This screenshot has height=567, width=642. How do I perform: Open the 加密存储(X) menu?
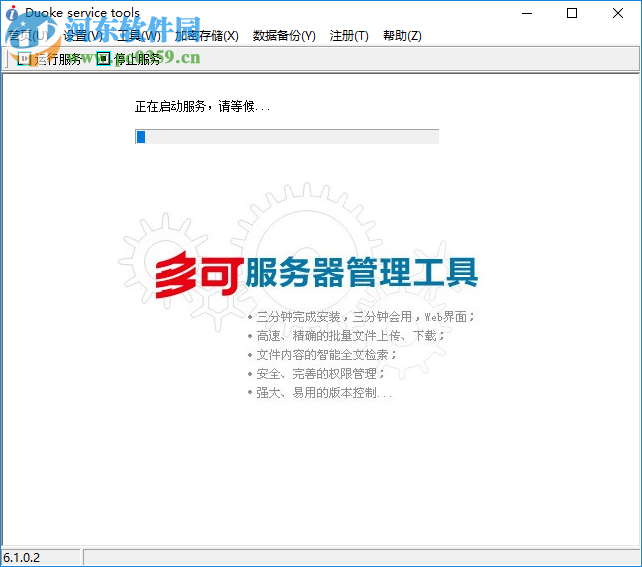pos(206,36)
